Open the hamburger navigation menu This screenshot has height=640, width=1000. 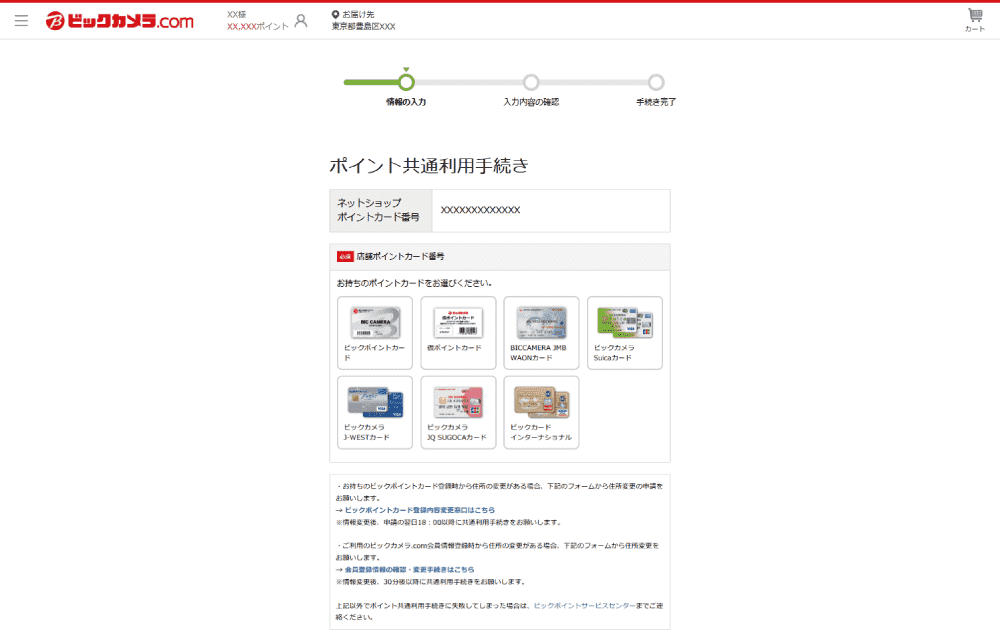(21, 19)
